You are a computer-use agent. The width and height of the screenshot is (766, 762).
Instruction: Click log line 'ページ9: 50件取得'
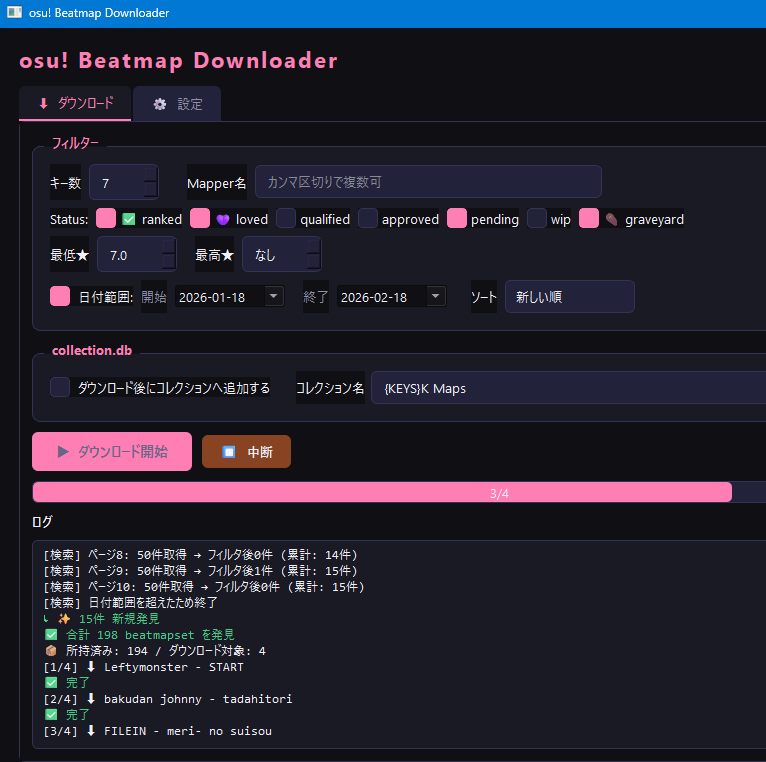200,571
